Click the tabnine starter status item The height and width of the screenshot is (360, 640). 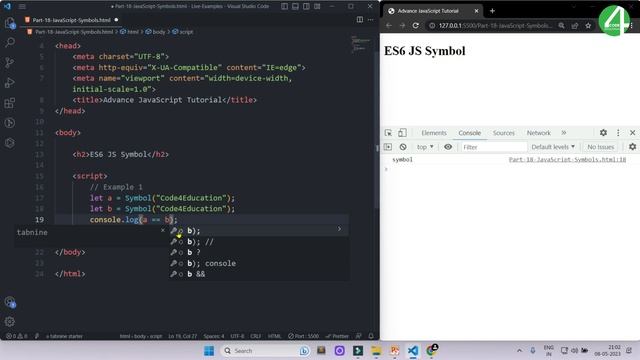[64, 336]
